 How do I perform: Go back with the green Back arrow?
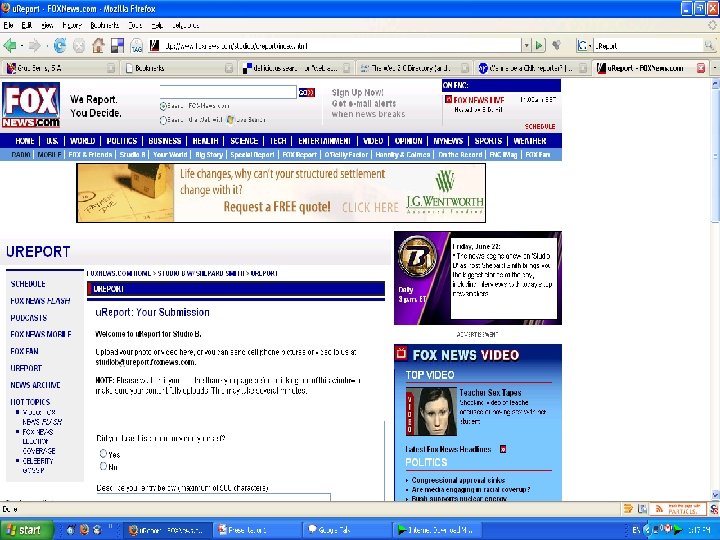click(x=10, y=45)
